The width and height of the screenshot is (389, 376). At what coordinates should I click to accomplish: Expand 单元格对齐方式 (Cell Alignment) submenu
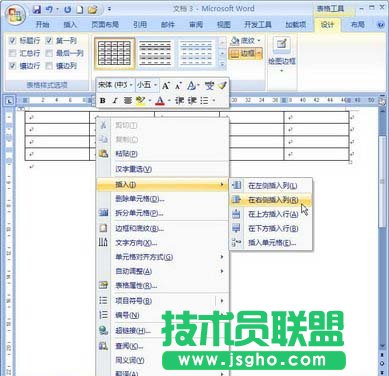162,257
